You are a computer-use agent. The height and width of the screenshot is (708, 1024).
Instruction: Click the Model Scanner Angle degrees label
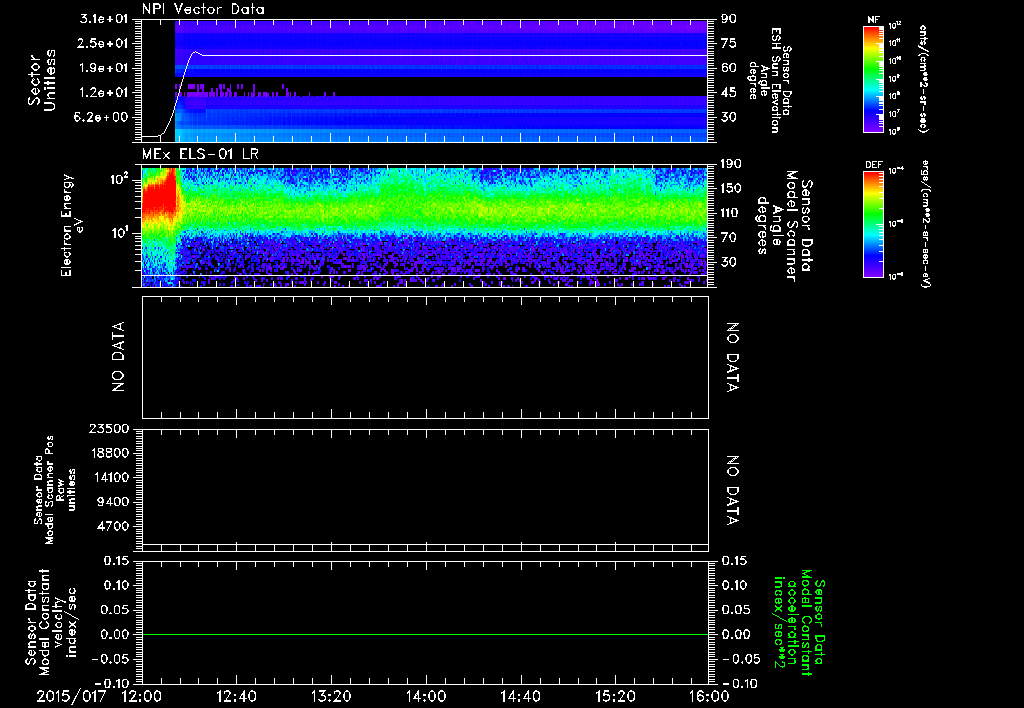(x=784, y=226)
